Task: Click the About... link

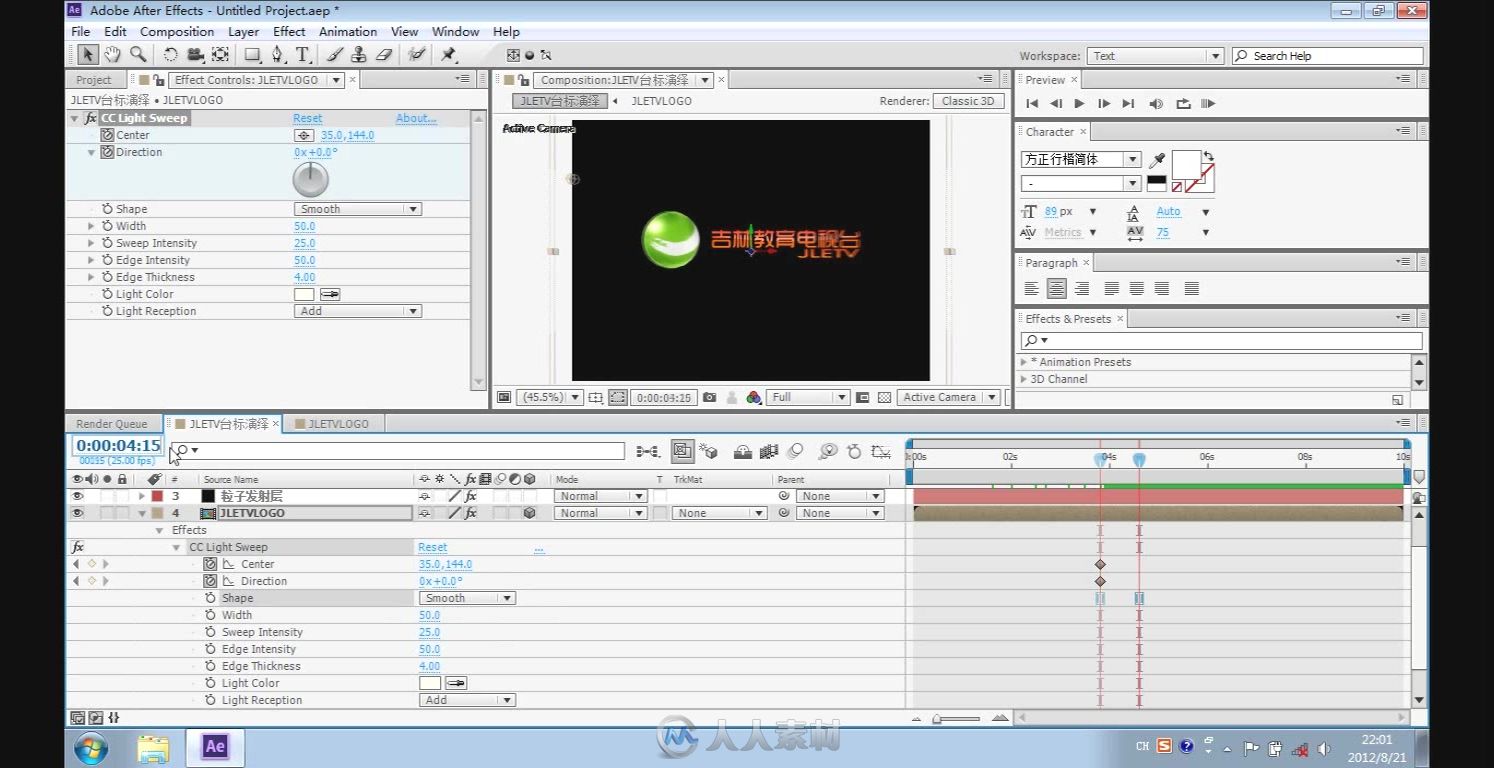Action: [416, 118]
